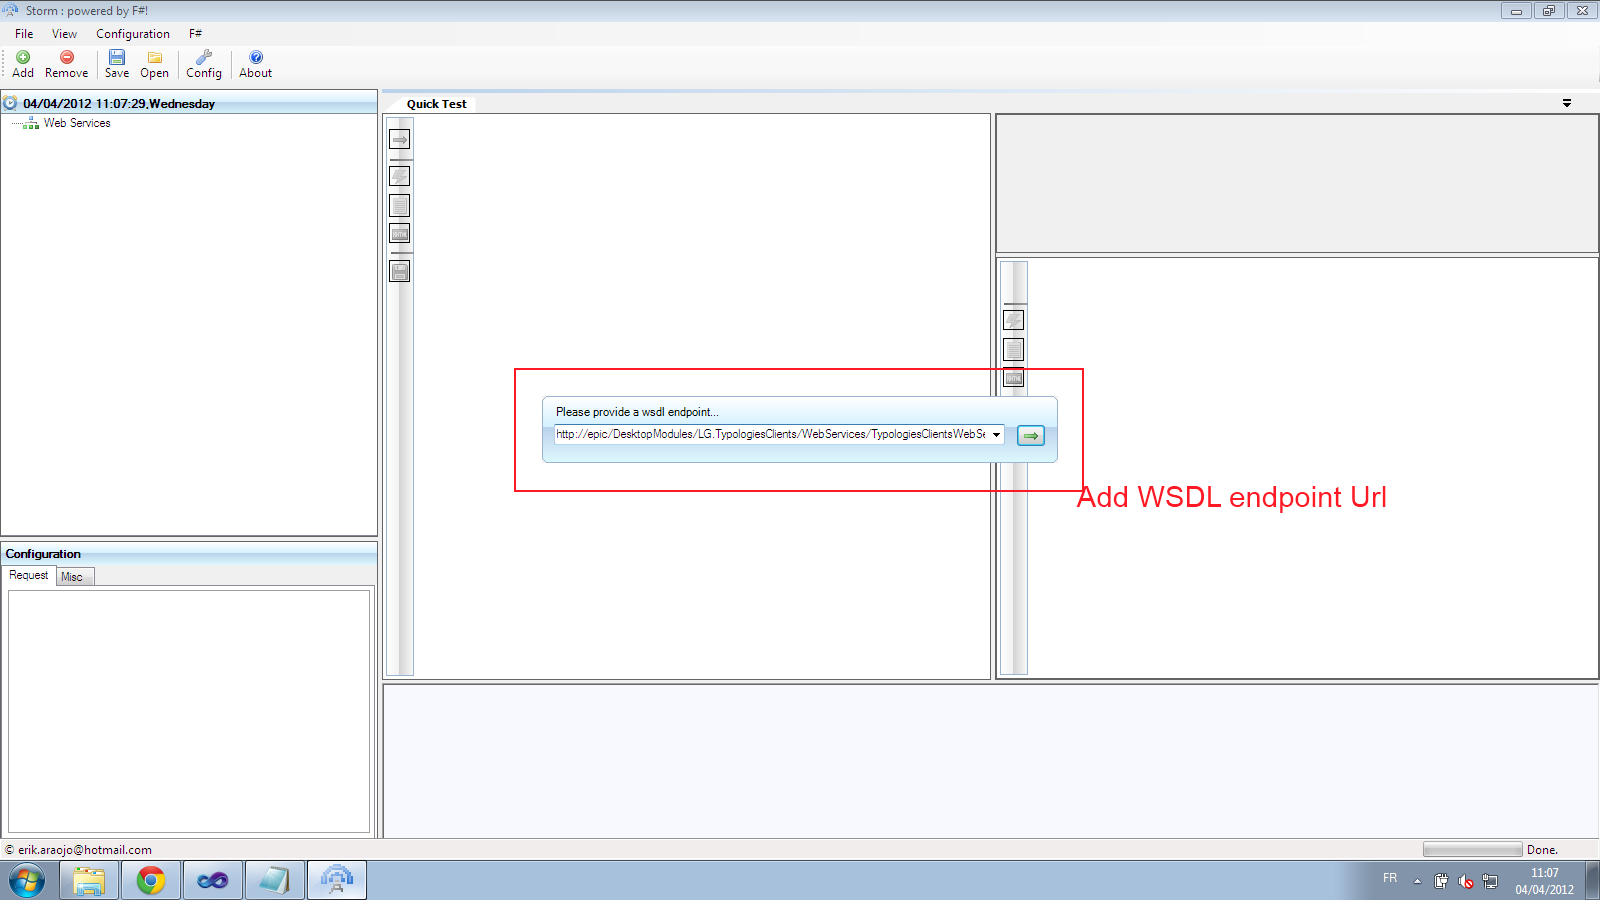Click the text document icon in request toolbar
This screenshot has width=1600, height=900.
click(x=400, y=206)
